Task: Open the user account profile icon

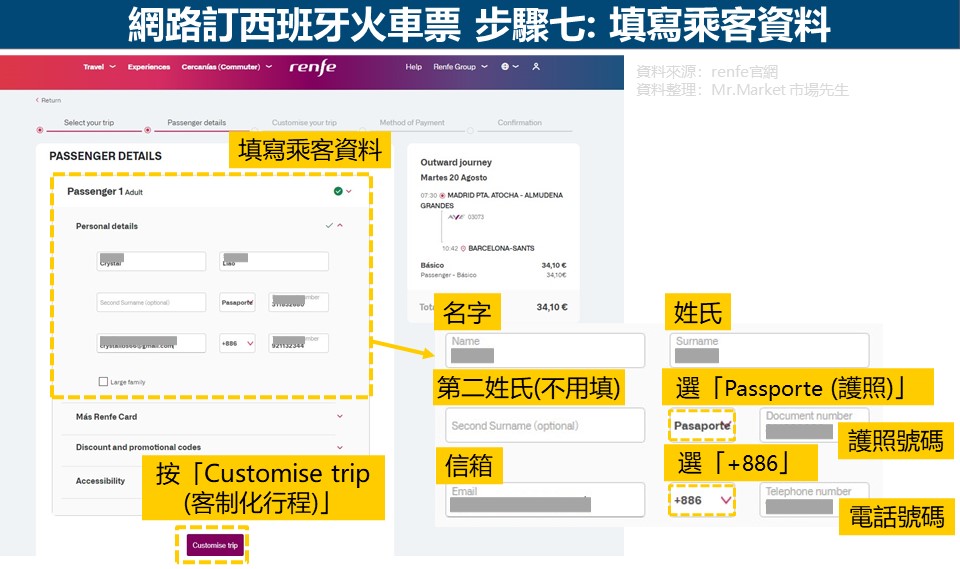Action: click(536, 67)
